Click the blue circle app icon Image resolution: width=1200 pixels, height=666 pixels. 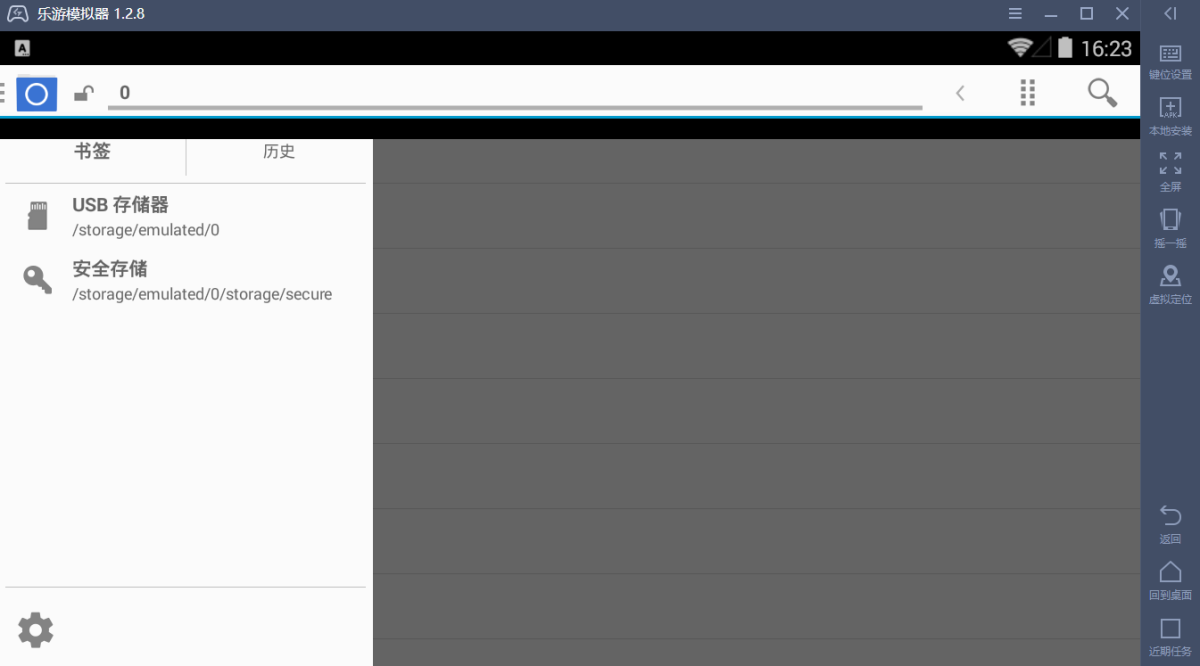point(36,94)
